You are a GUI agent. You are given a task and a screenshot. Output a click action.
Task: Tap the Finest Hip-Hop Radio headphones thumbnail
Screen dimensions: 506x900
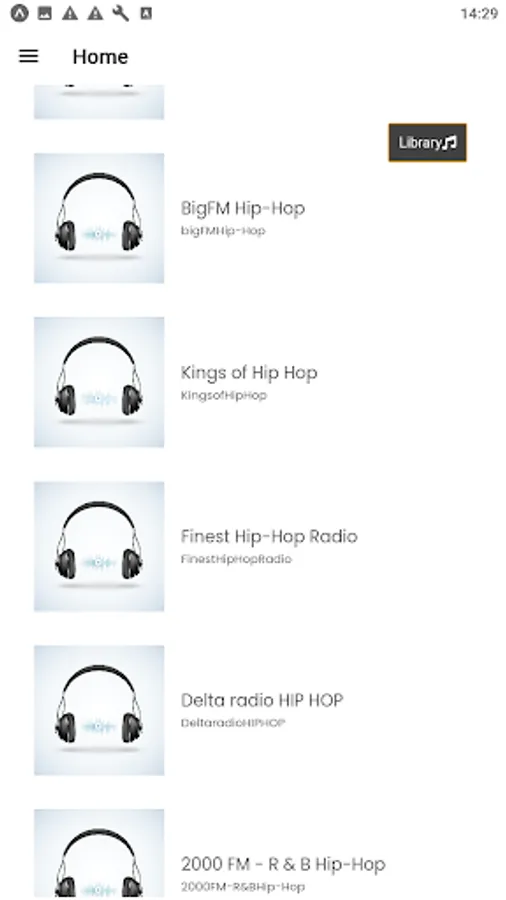(x=99, y=546)
